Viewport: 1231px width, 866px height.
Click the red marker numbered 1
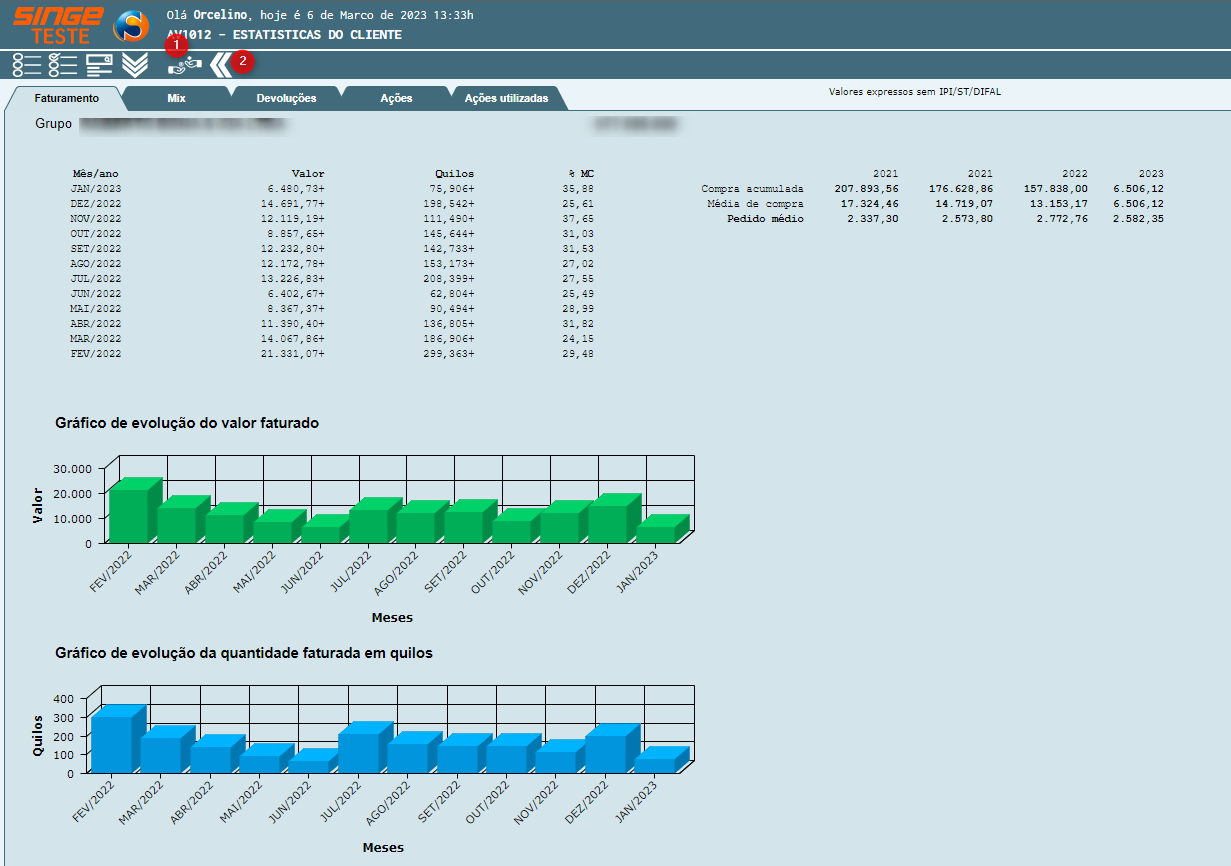(x=177, y=45)
